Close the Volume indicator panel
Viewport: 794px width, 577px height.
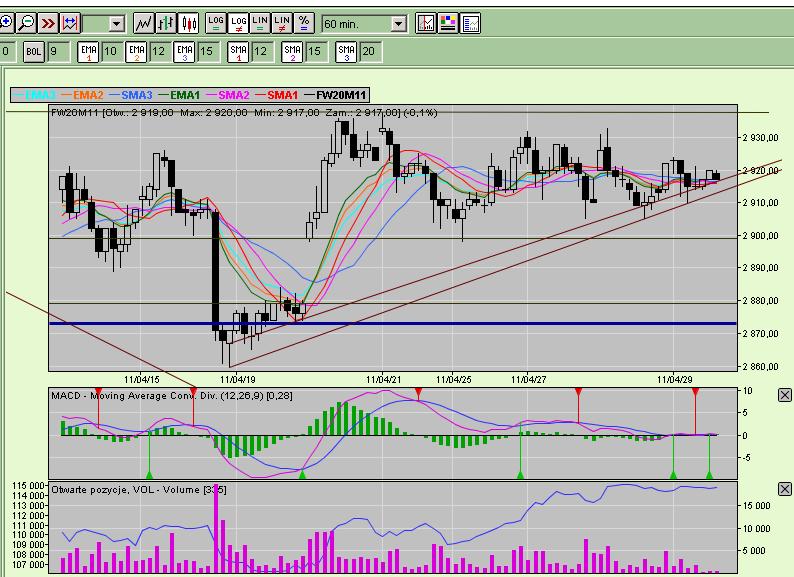784,489
